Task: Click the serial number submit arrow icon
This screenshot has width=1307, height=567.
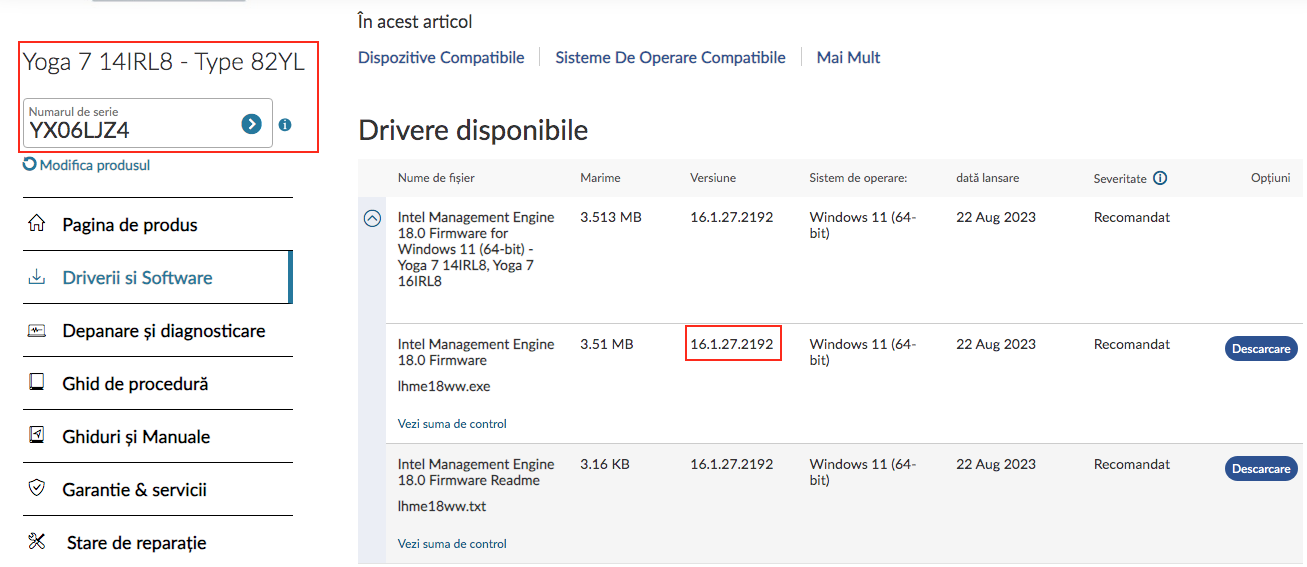Action: click(x=251, y=124)
